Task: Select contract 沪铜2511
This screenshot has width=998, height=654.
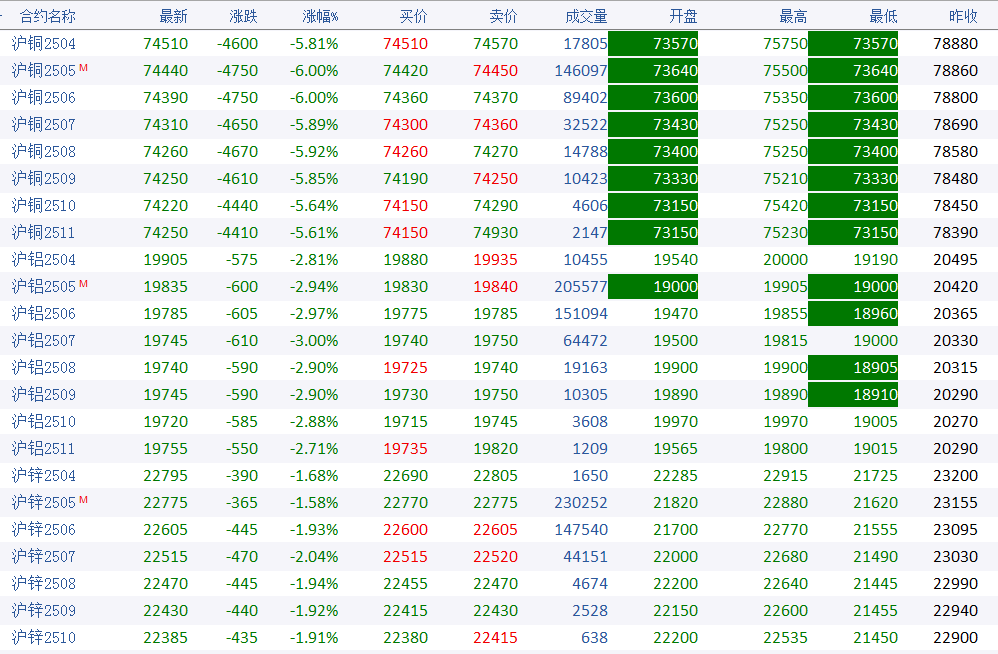Action: (43, 233)
